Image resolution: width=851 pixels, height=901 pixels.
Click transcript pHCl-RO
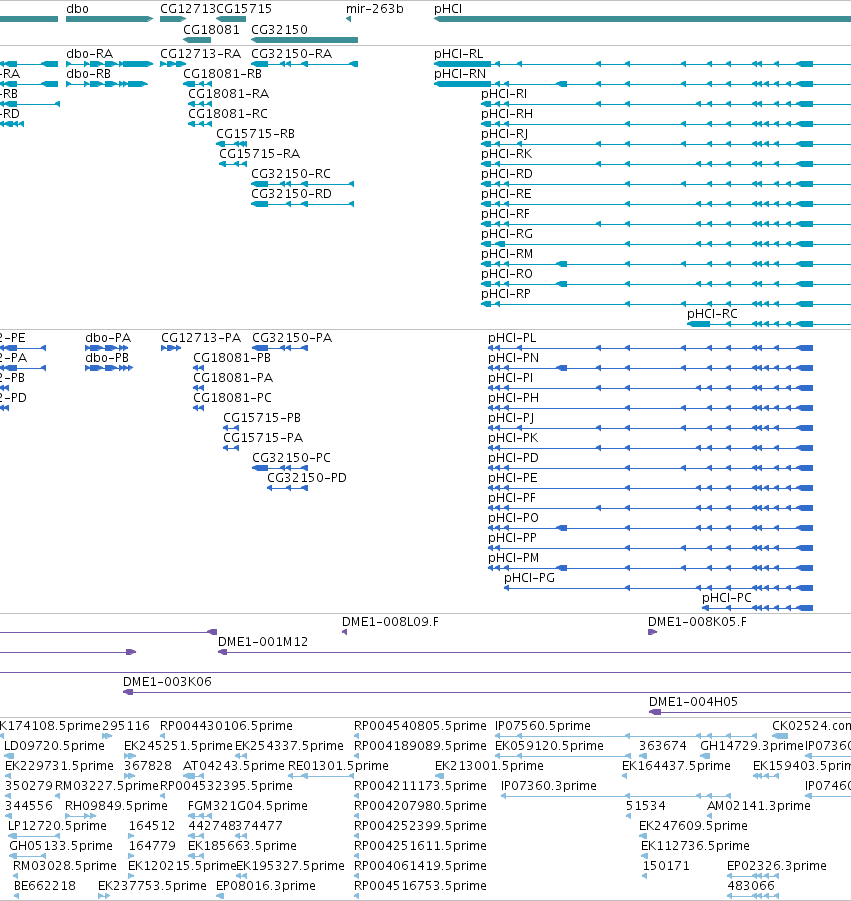[507, 274]
